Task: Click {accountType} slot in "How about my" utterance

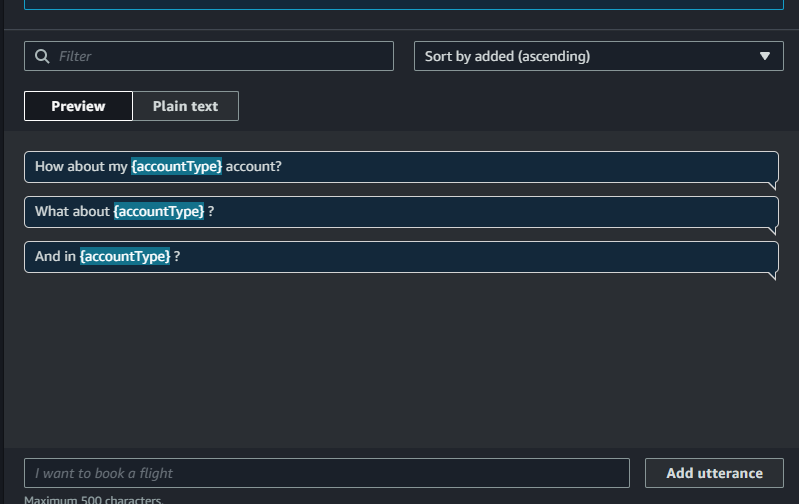Action: pos(176,166)
